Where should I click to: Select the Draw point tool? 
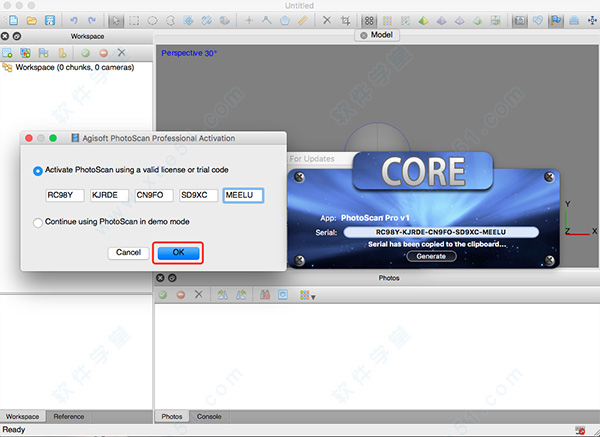click(249, 20)
